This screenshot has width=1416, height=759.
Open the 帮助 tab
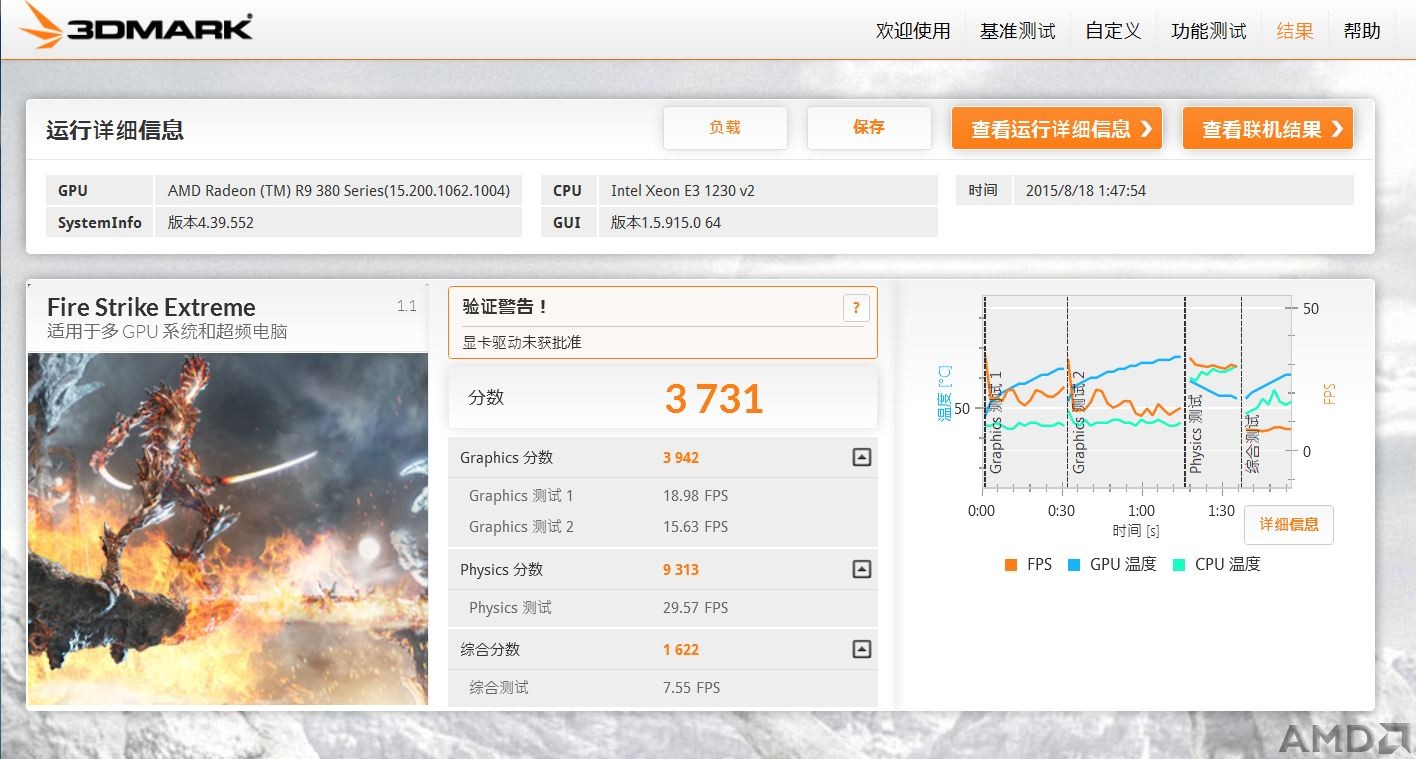[x=1362, y=31]
